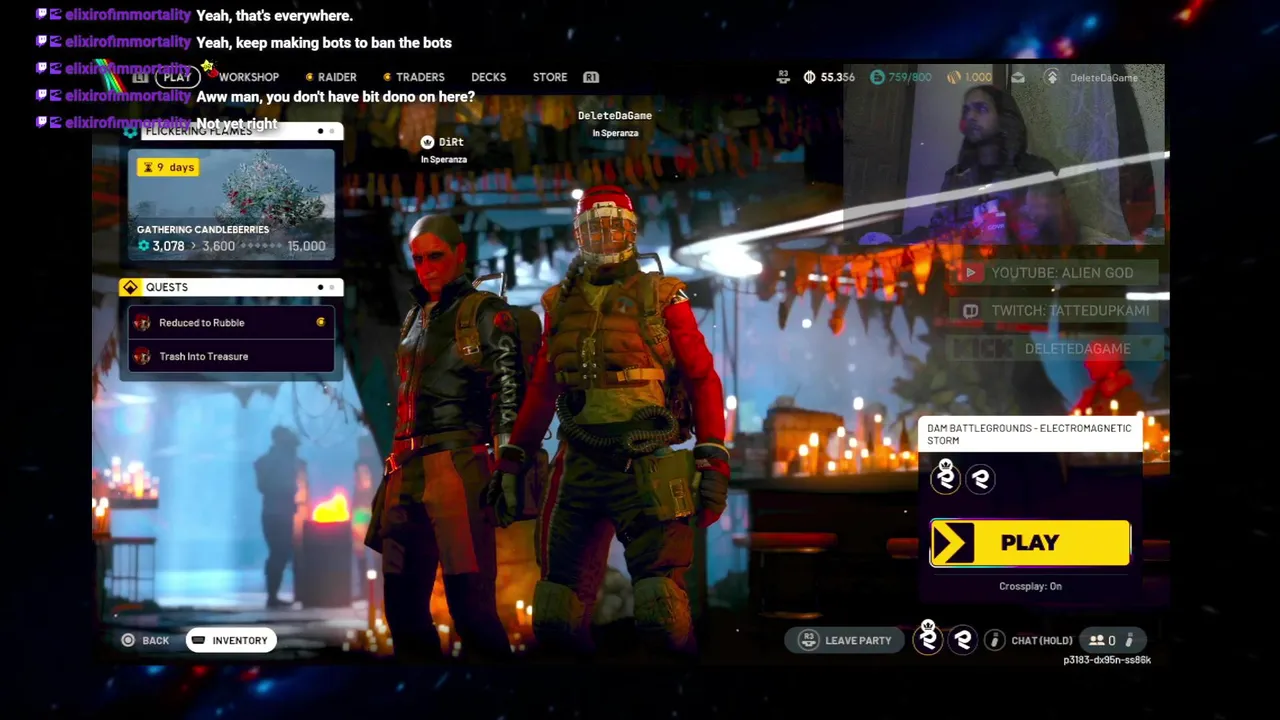Viewport: 1280px width, 720px height.
Task: Open the WORKSHOP tab
Action: (x=249, y=77)
